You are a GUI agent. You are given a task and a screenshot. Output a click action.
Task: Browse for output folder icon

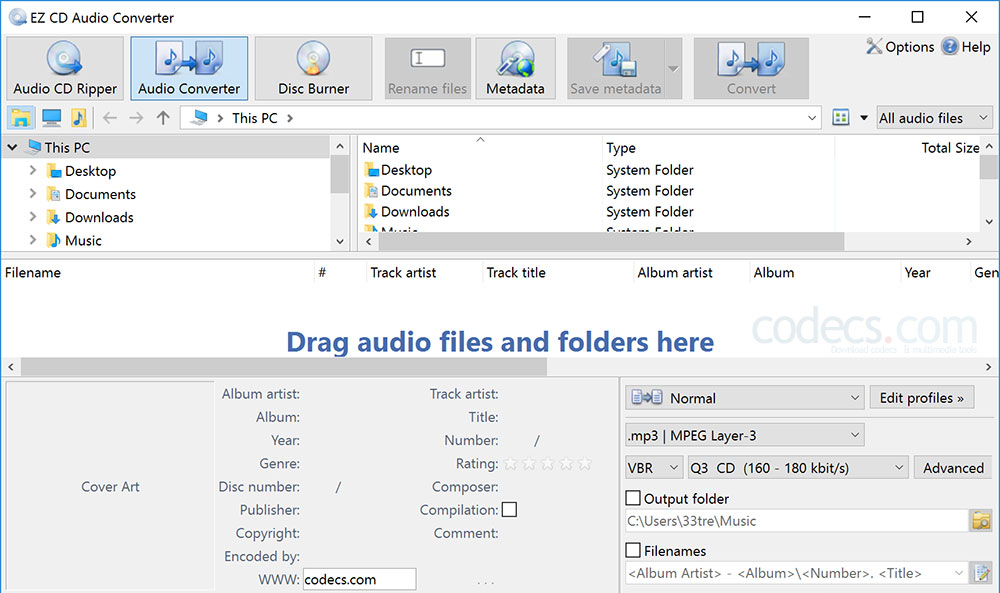(981, 520)
